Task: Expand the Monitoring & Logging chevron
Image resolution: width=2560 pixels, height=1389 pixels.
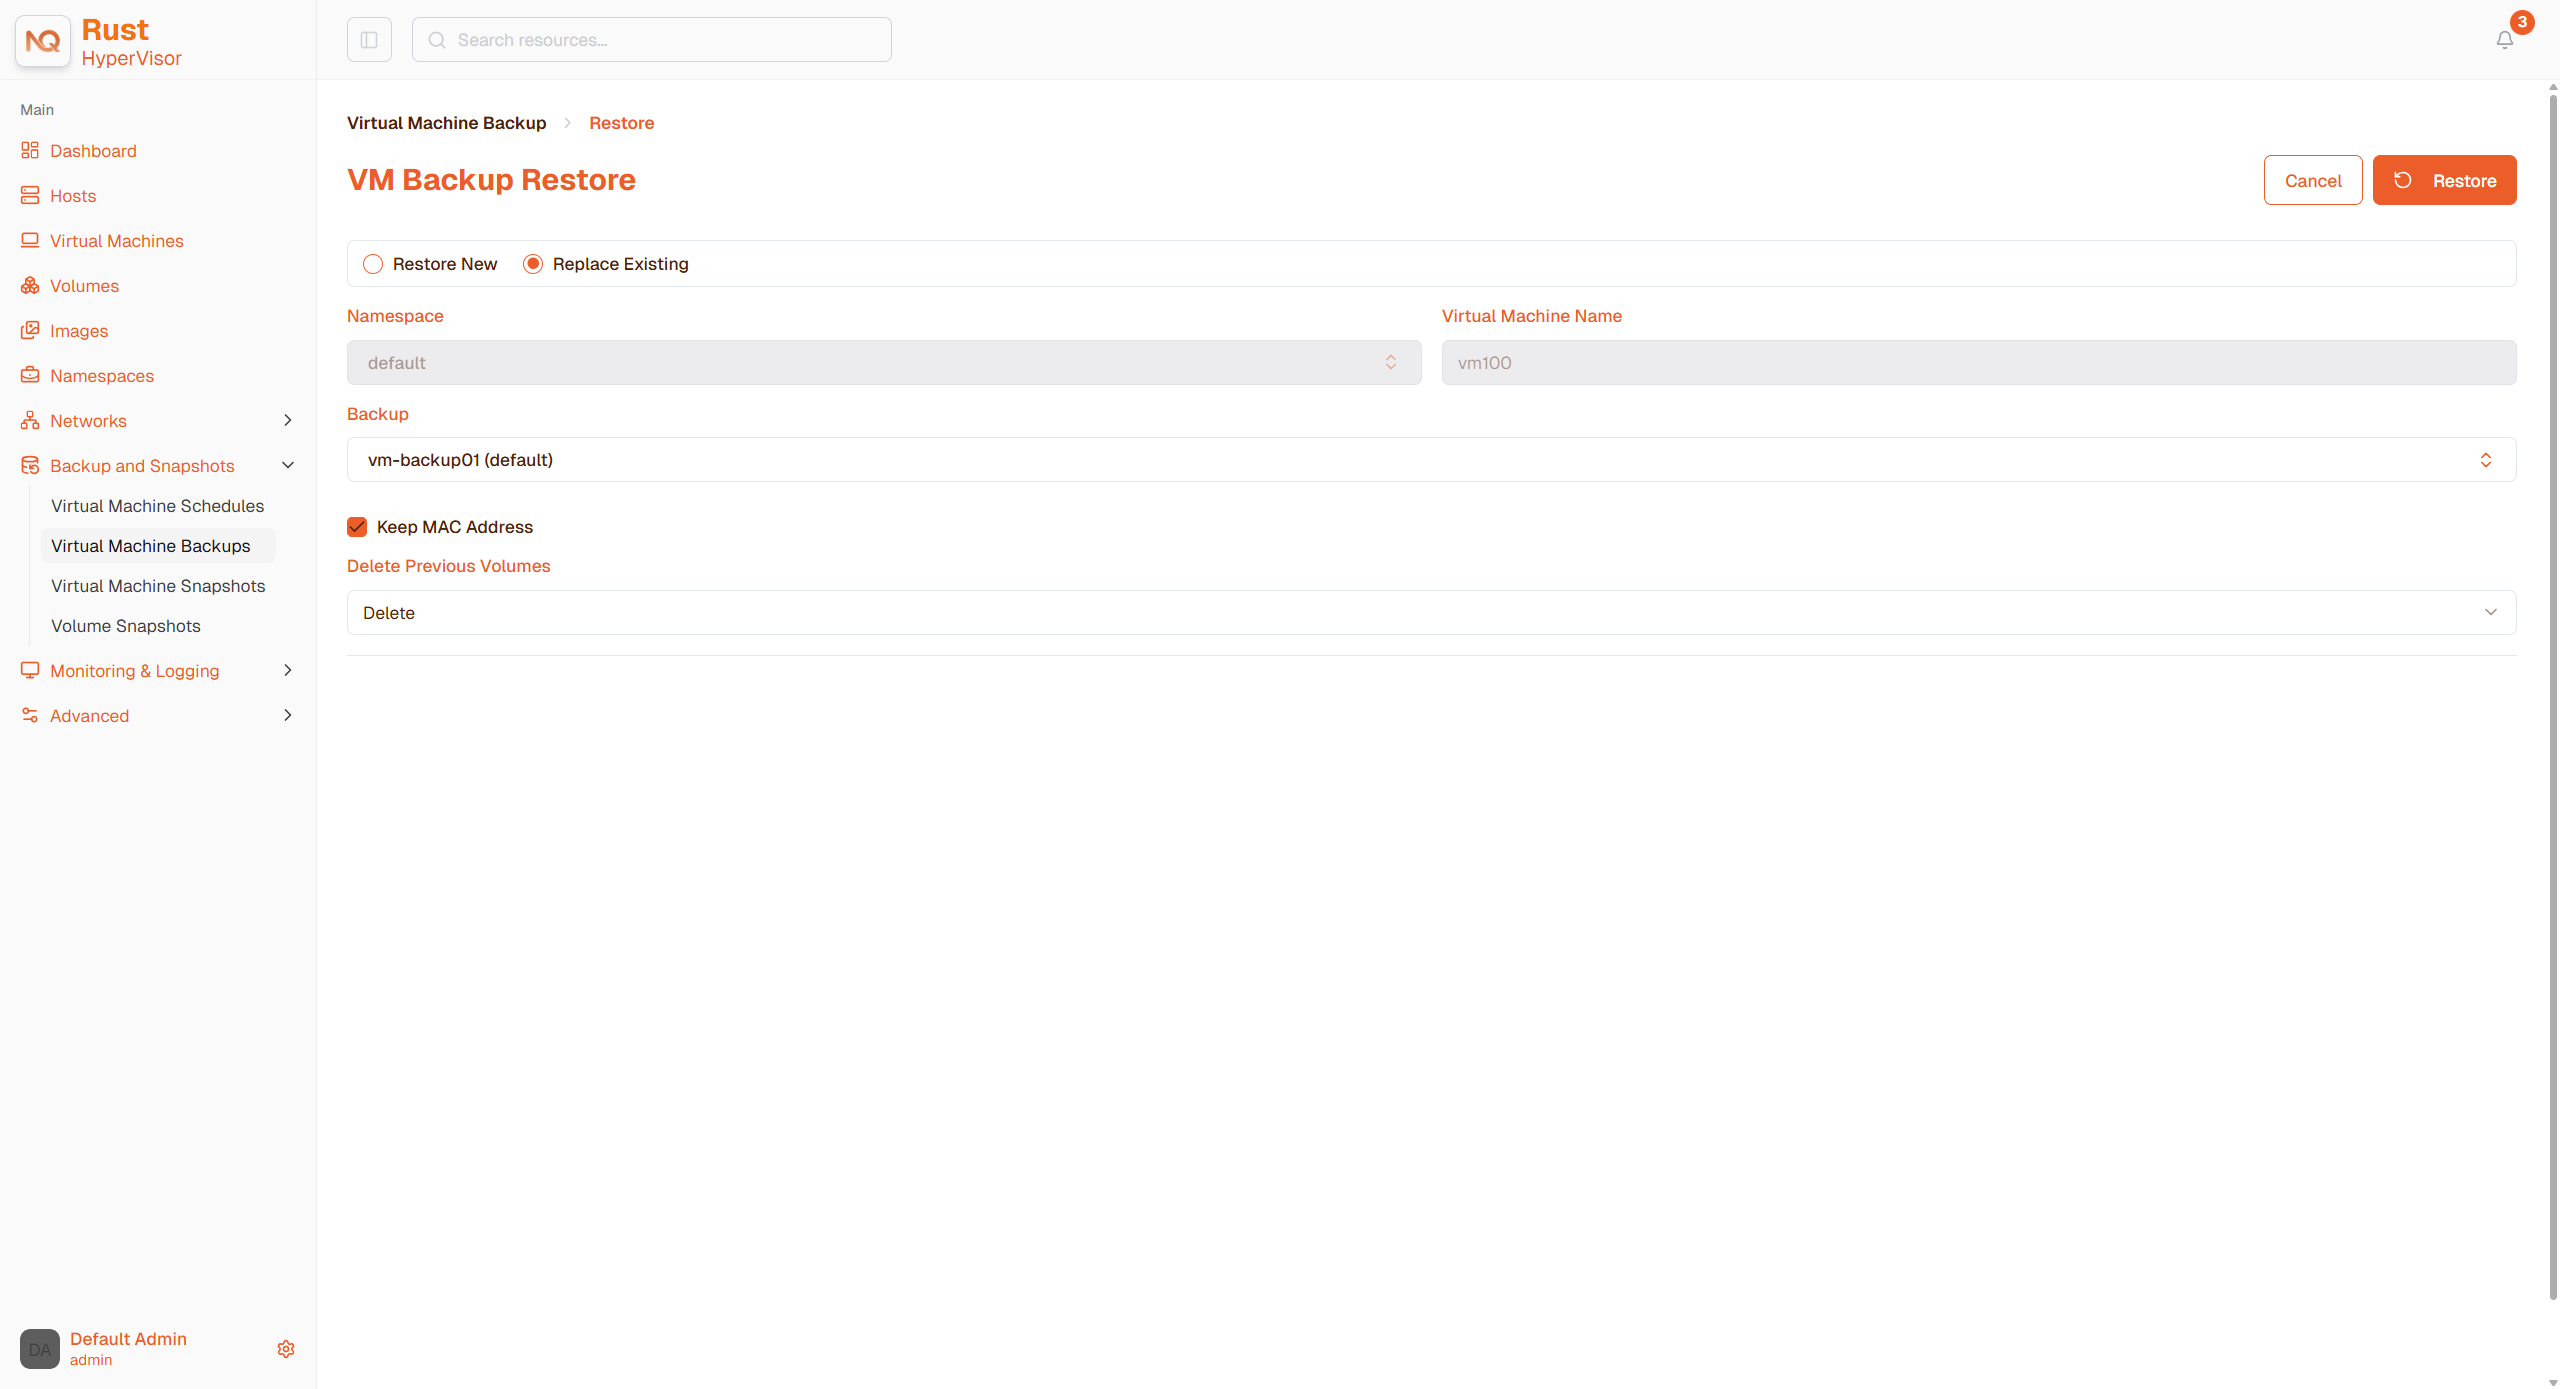Action: click(288, 670)
